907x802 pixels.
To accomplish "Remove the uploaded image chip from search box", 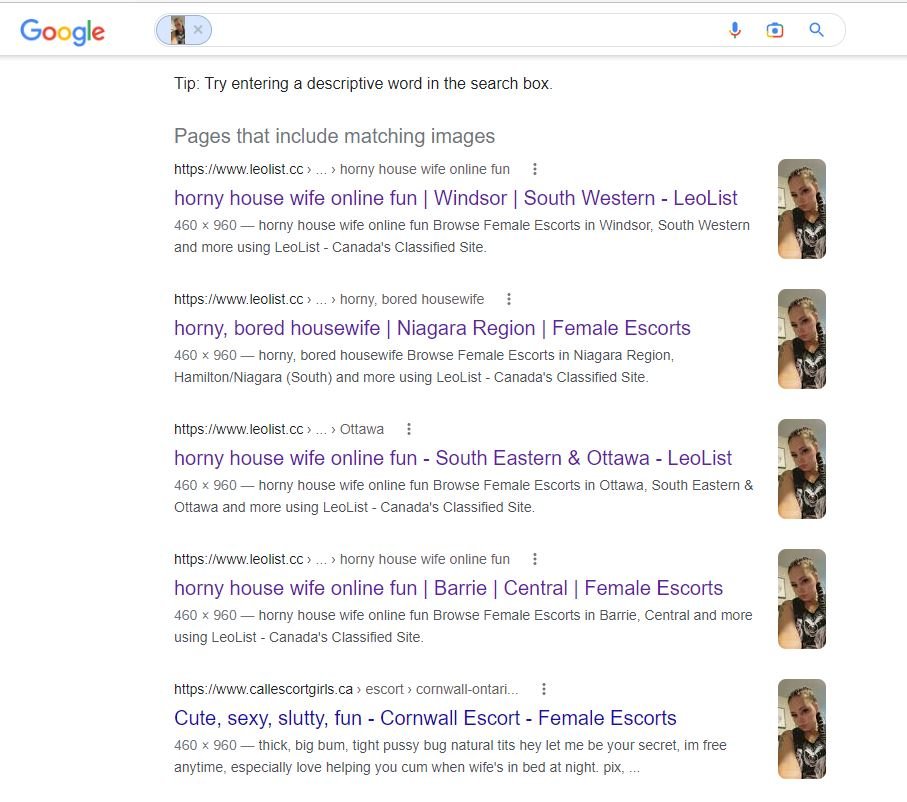I will click(x=198, y=30).
